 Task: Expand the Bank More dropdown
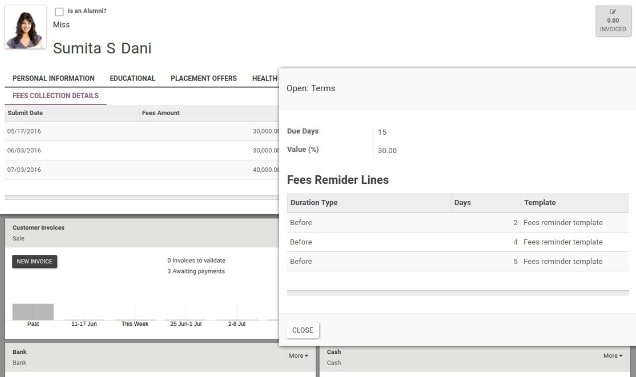pos(298,356)
